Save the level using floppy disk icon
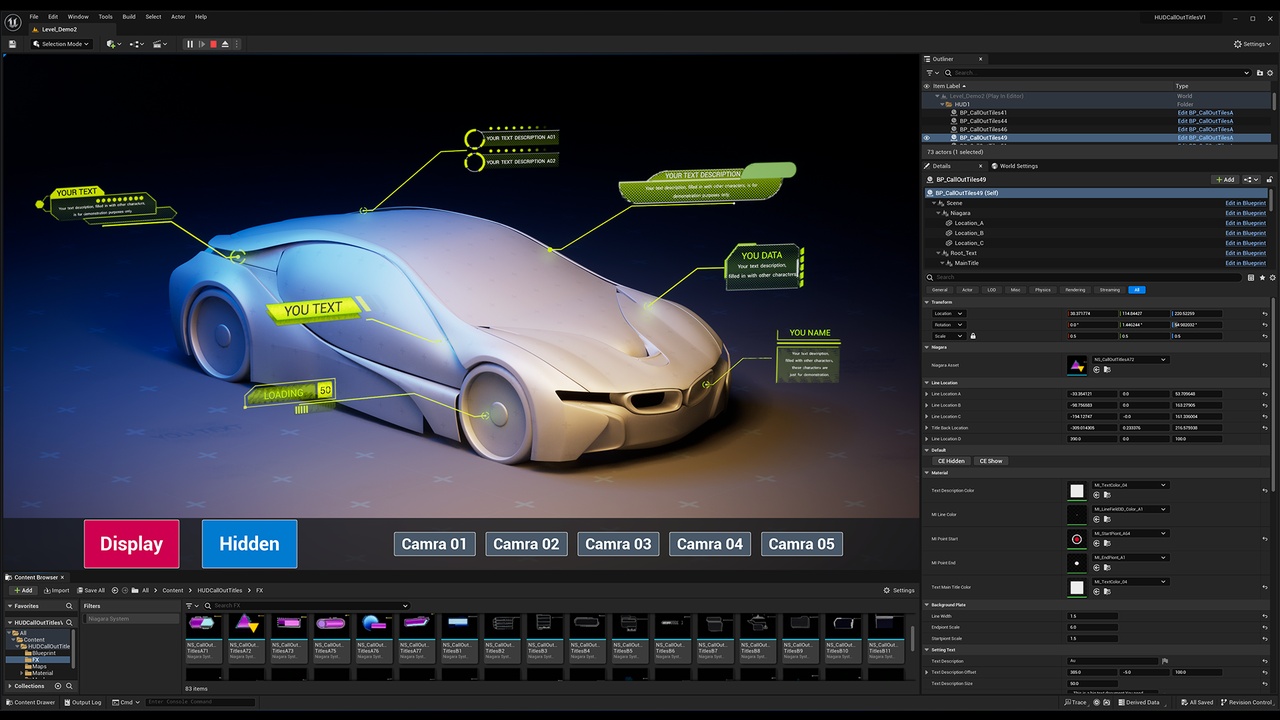 tap(12, 44)
